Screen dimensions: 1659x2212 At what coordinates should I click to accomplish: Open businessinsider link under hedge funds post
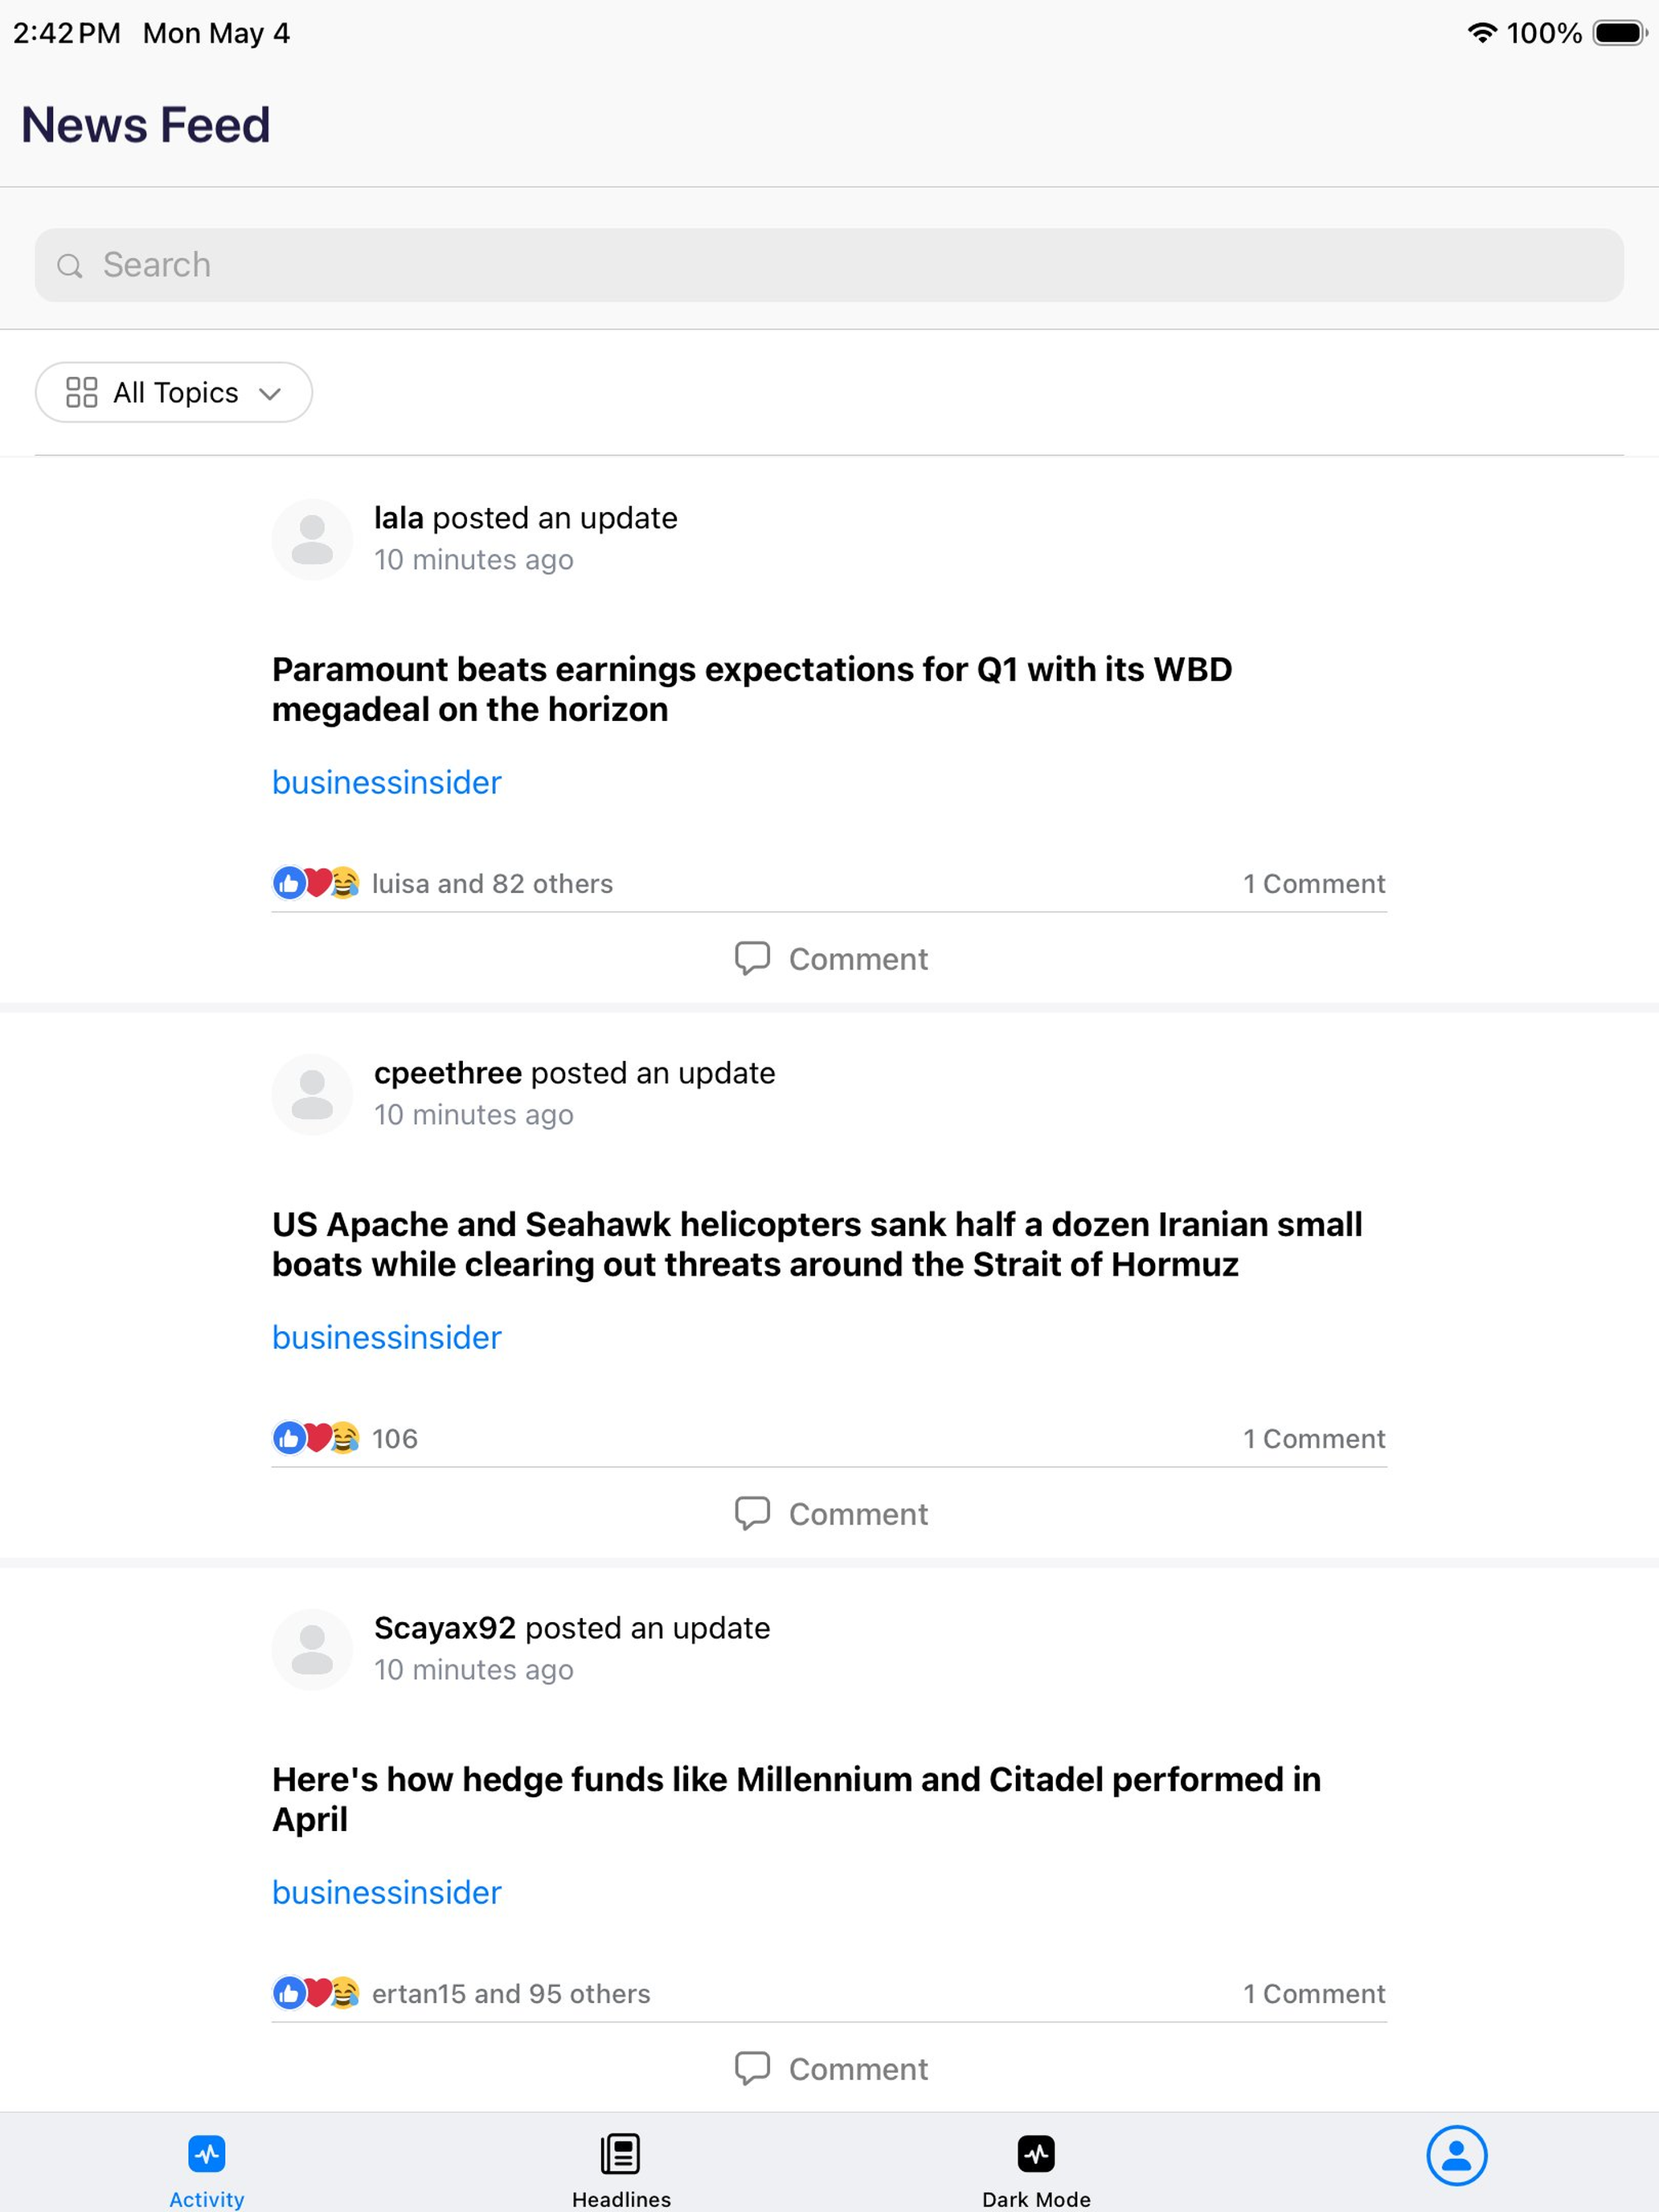(x=387, y=1892)
